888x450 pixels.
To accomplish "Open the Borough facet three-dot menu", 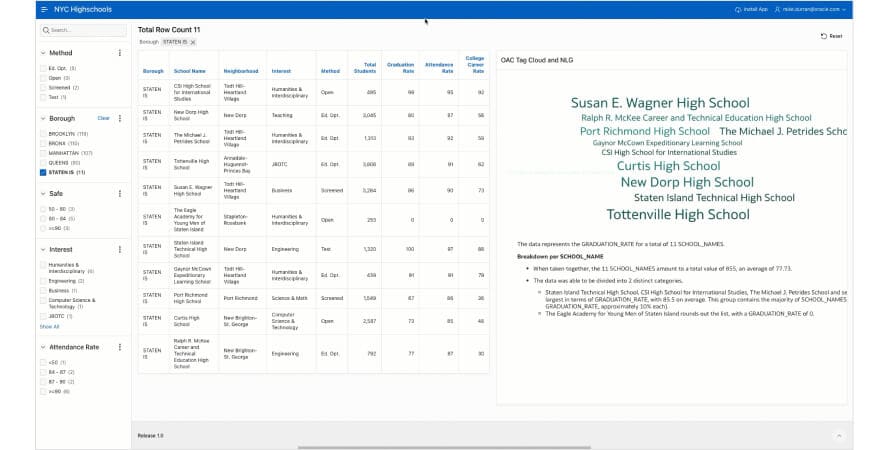I will tap(120, 118).
